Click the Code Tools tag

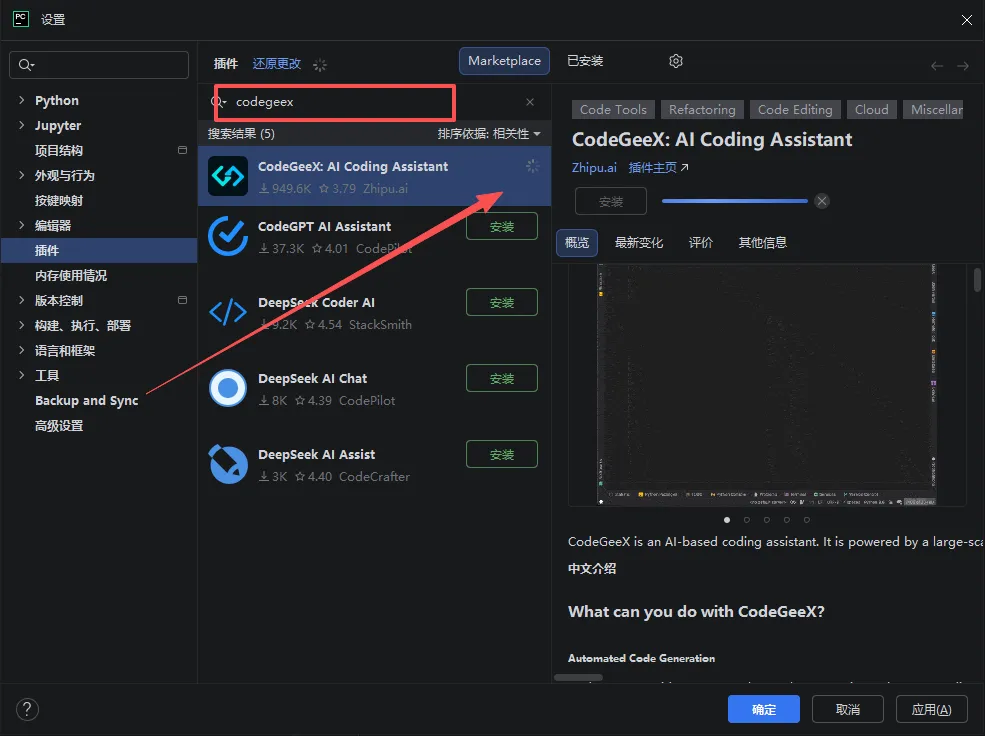tap(613, 109)
